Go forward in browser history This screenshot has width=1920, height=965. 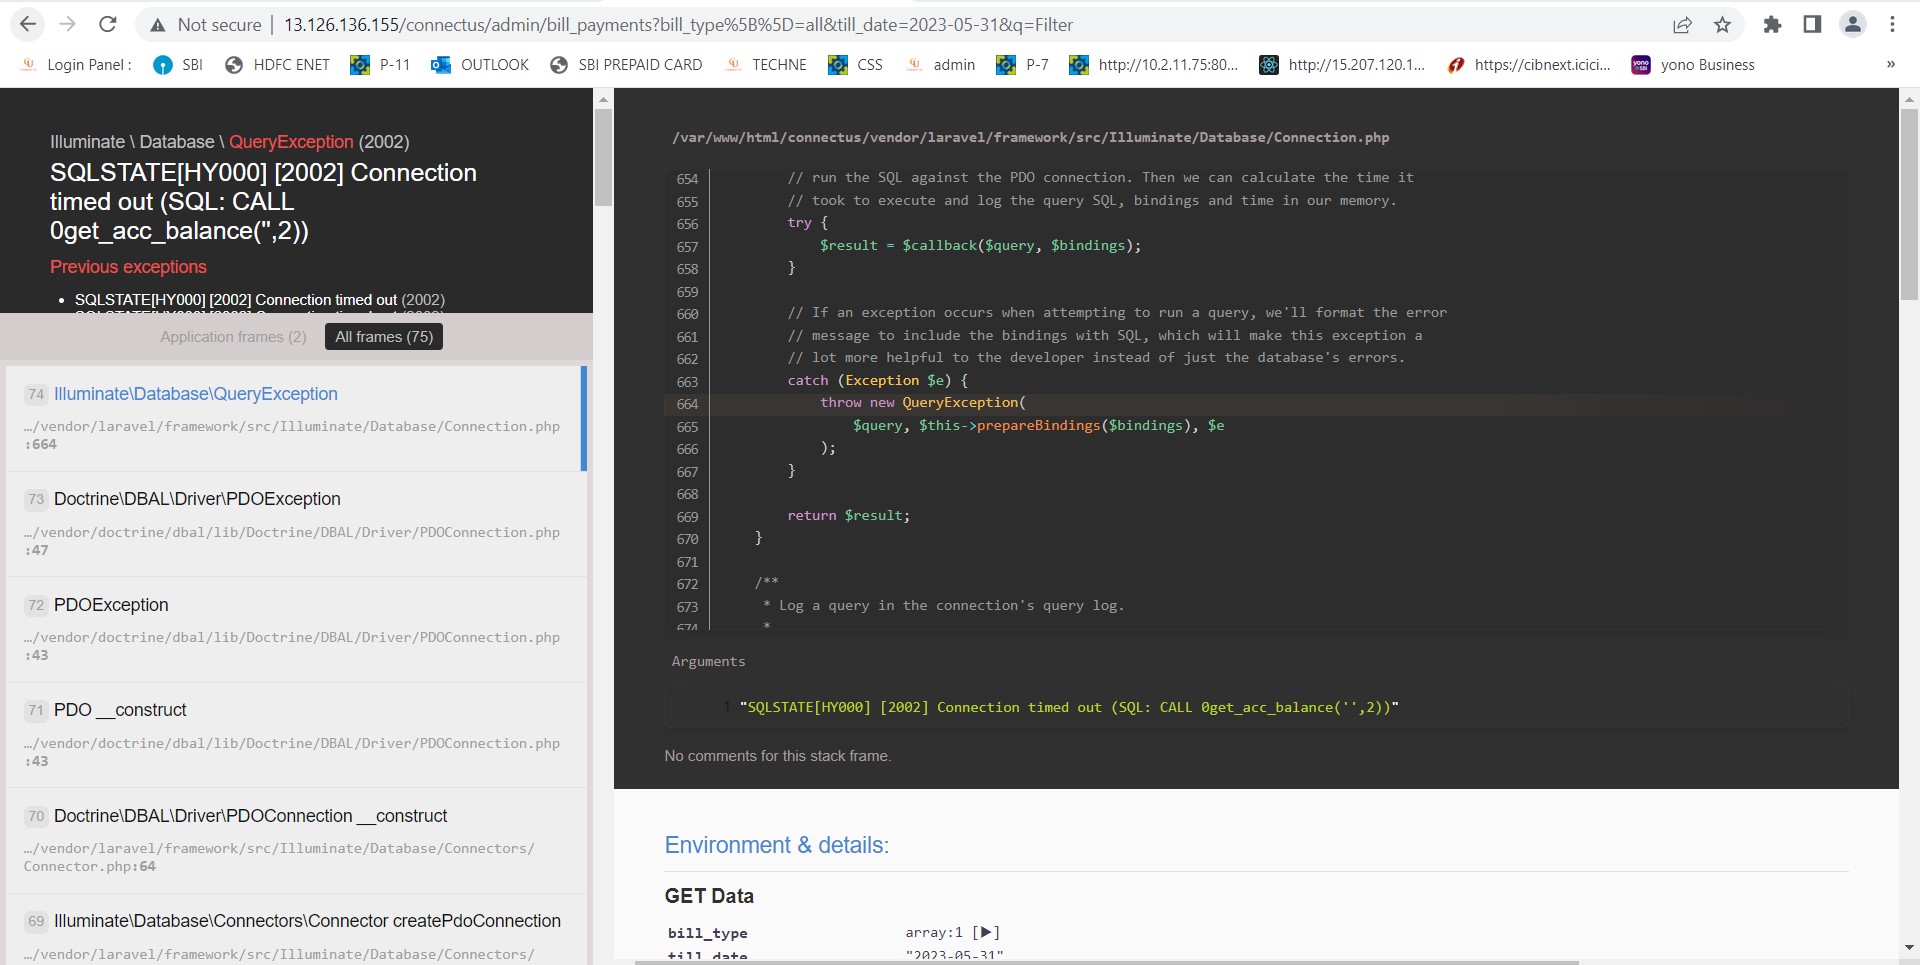67,24
